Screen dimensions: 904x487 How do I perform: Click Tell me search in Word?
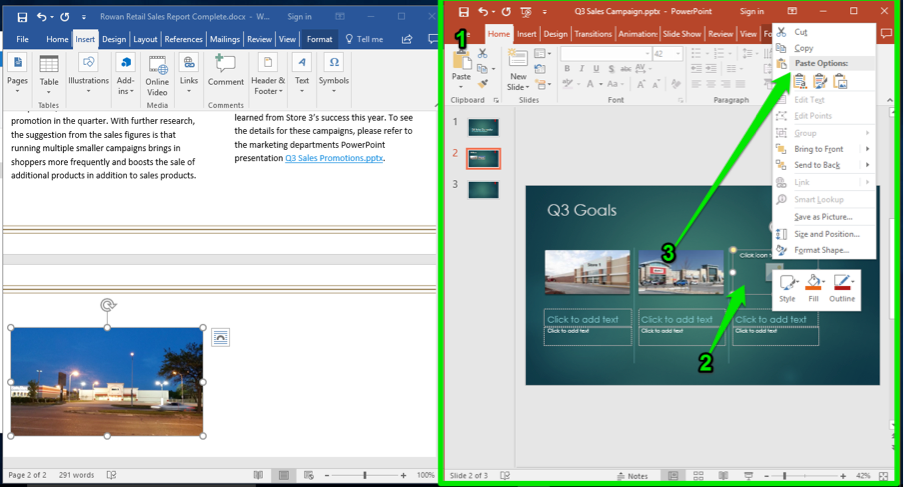pyautogui.click(x=364, y=39)
